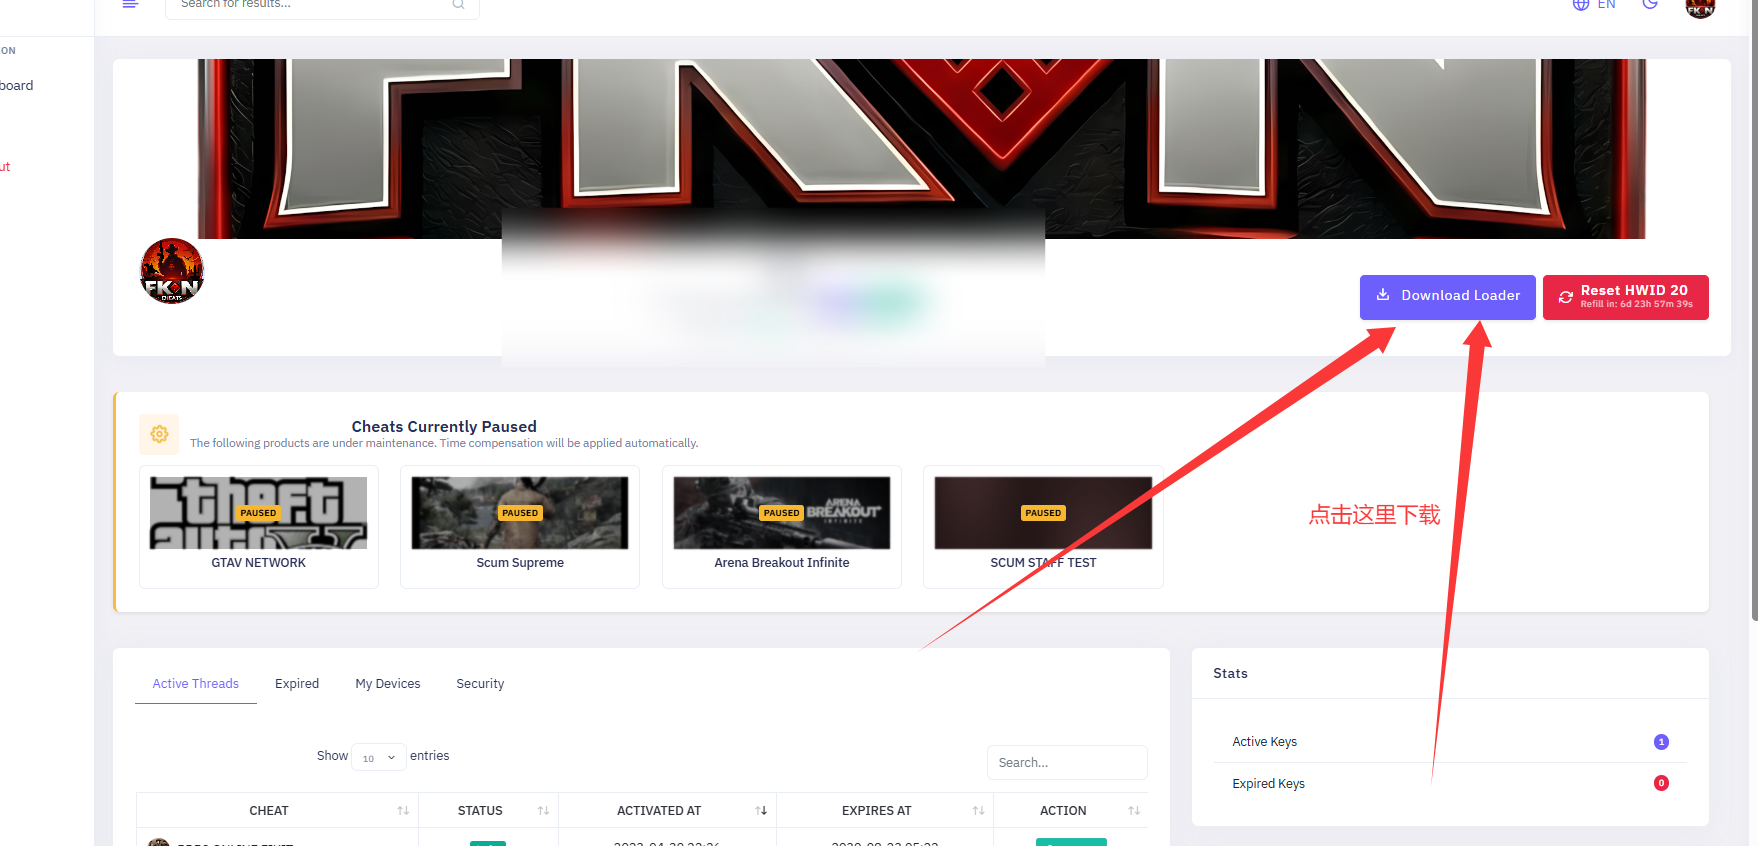Open the Security tab
Image resolution: width=1758 pixels, height=846 pixels.
tap(480, 684)
